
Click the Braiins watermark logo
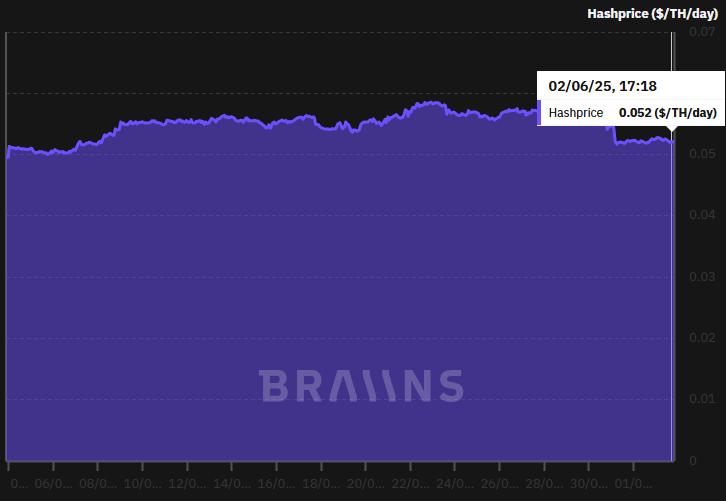coord(361,386)
